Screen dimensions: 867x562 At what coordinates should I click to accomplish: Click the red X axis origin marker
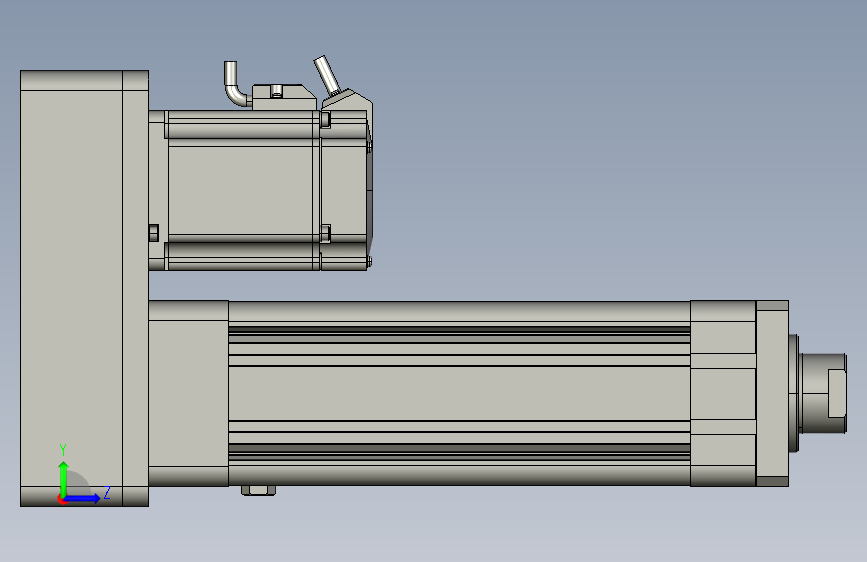(61, 499)
